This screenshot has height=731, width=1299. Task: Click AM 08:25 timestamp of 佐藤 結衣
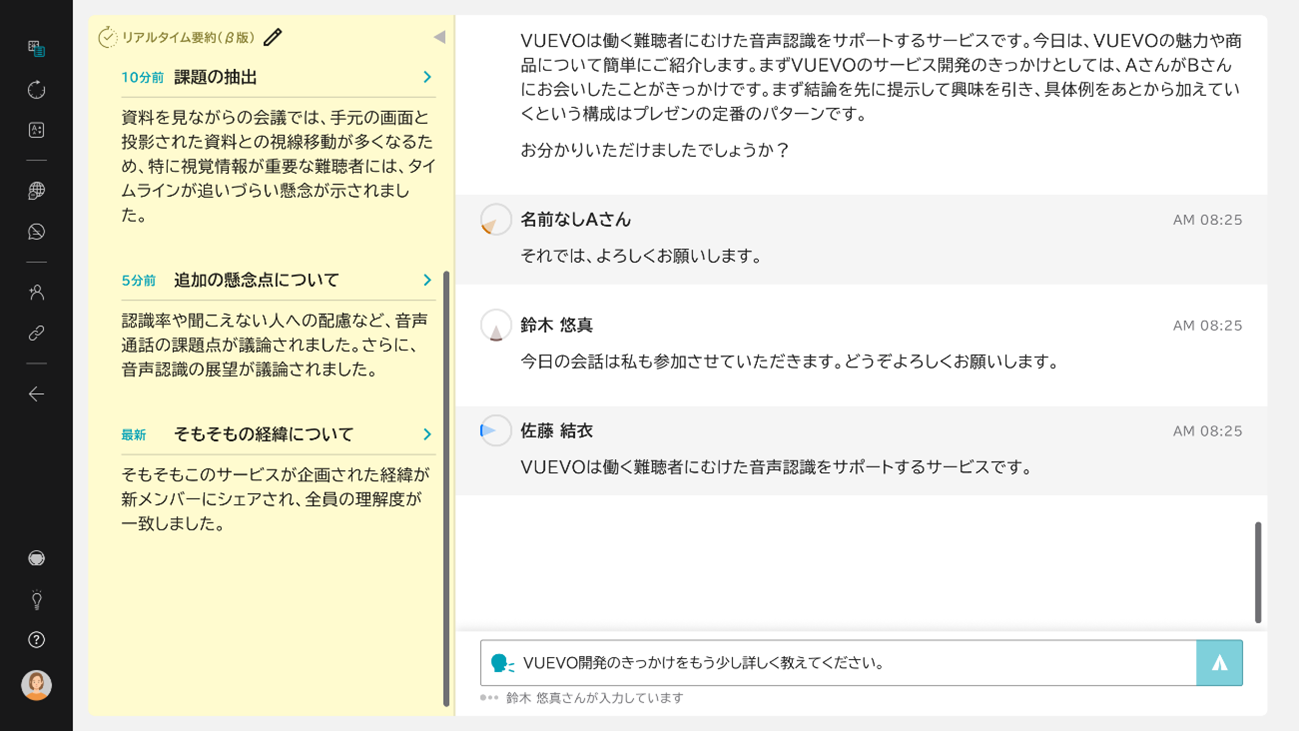(1208, 432)
